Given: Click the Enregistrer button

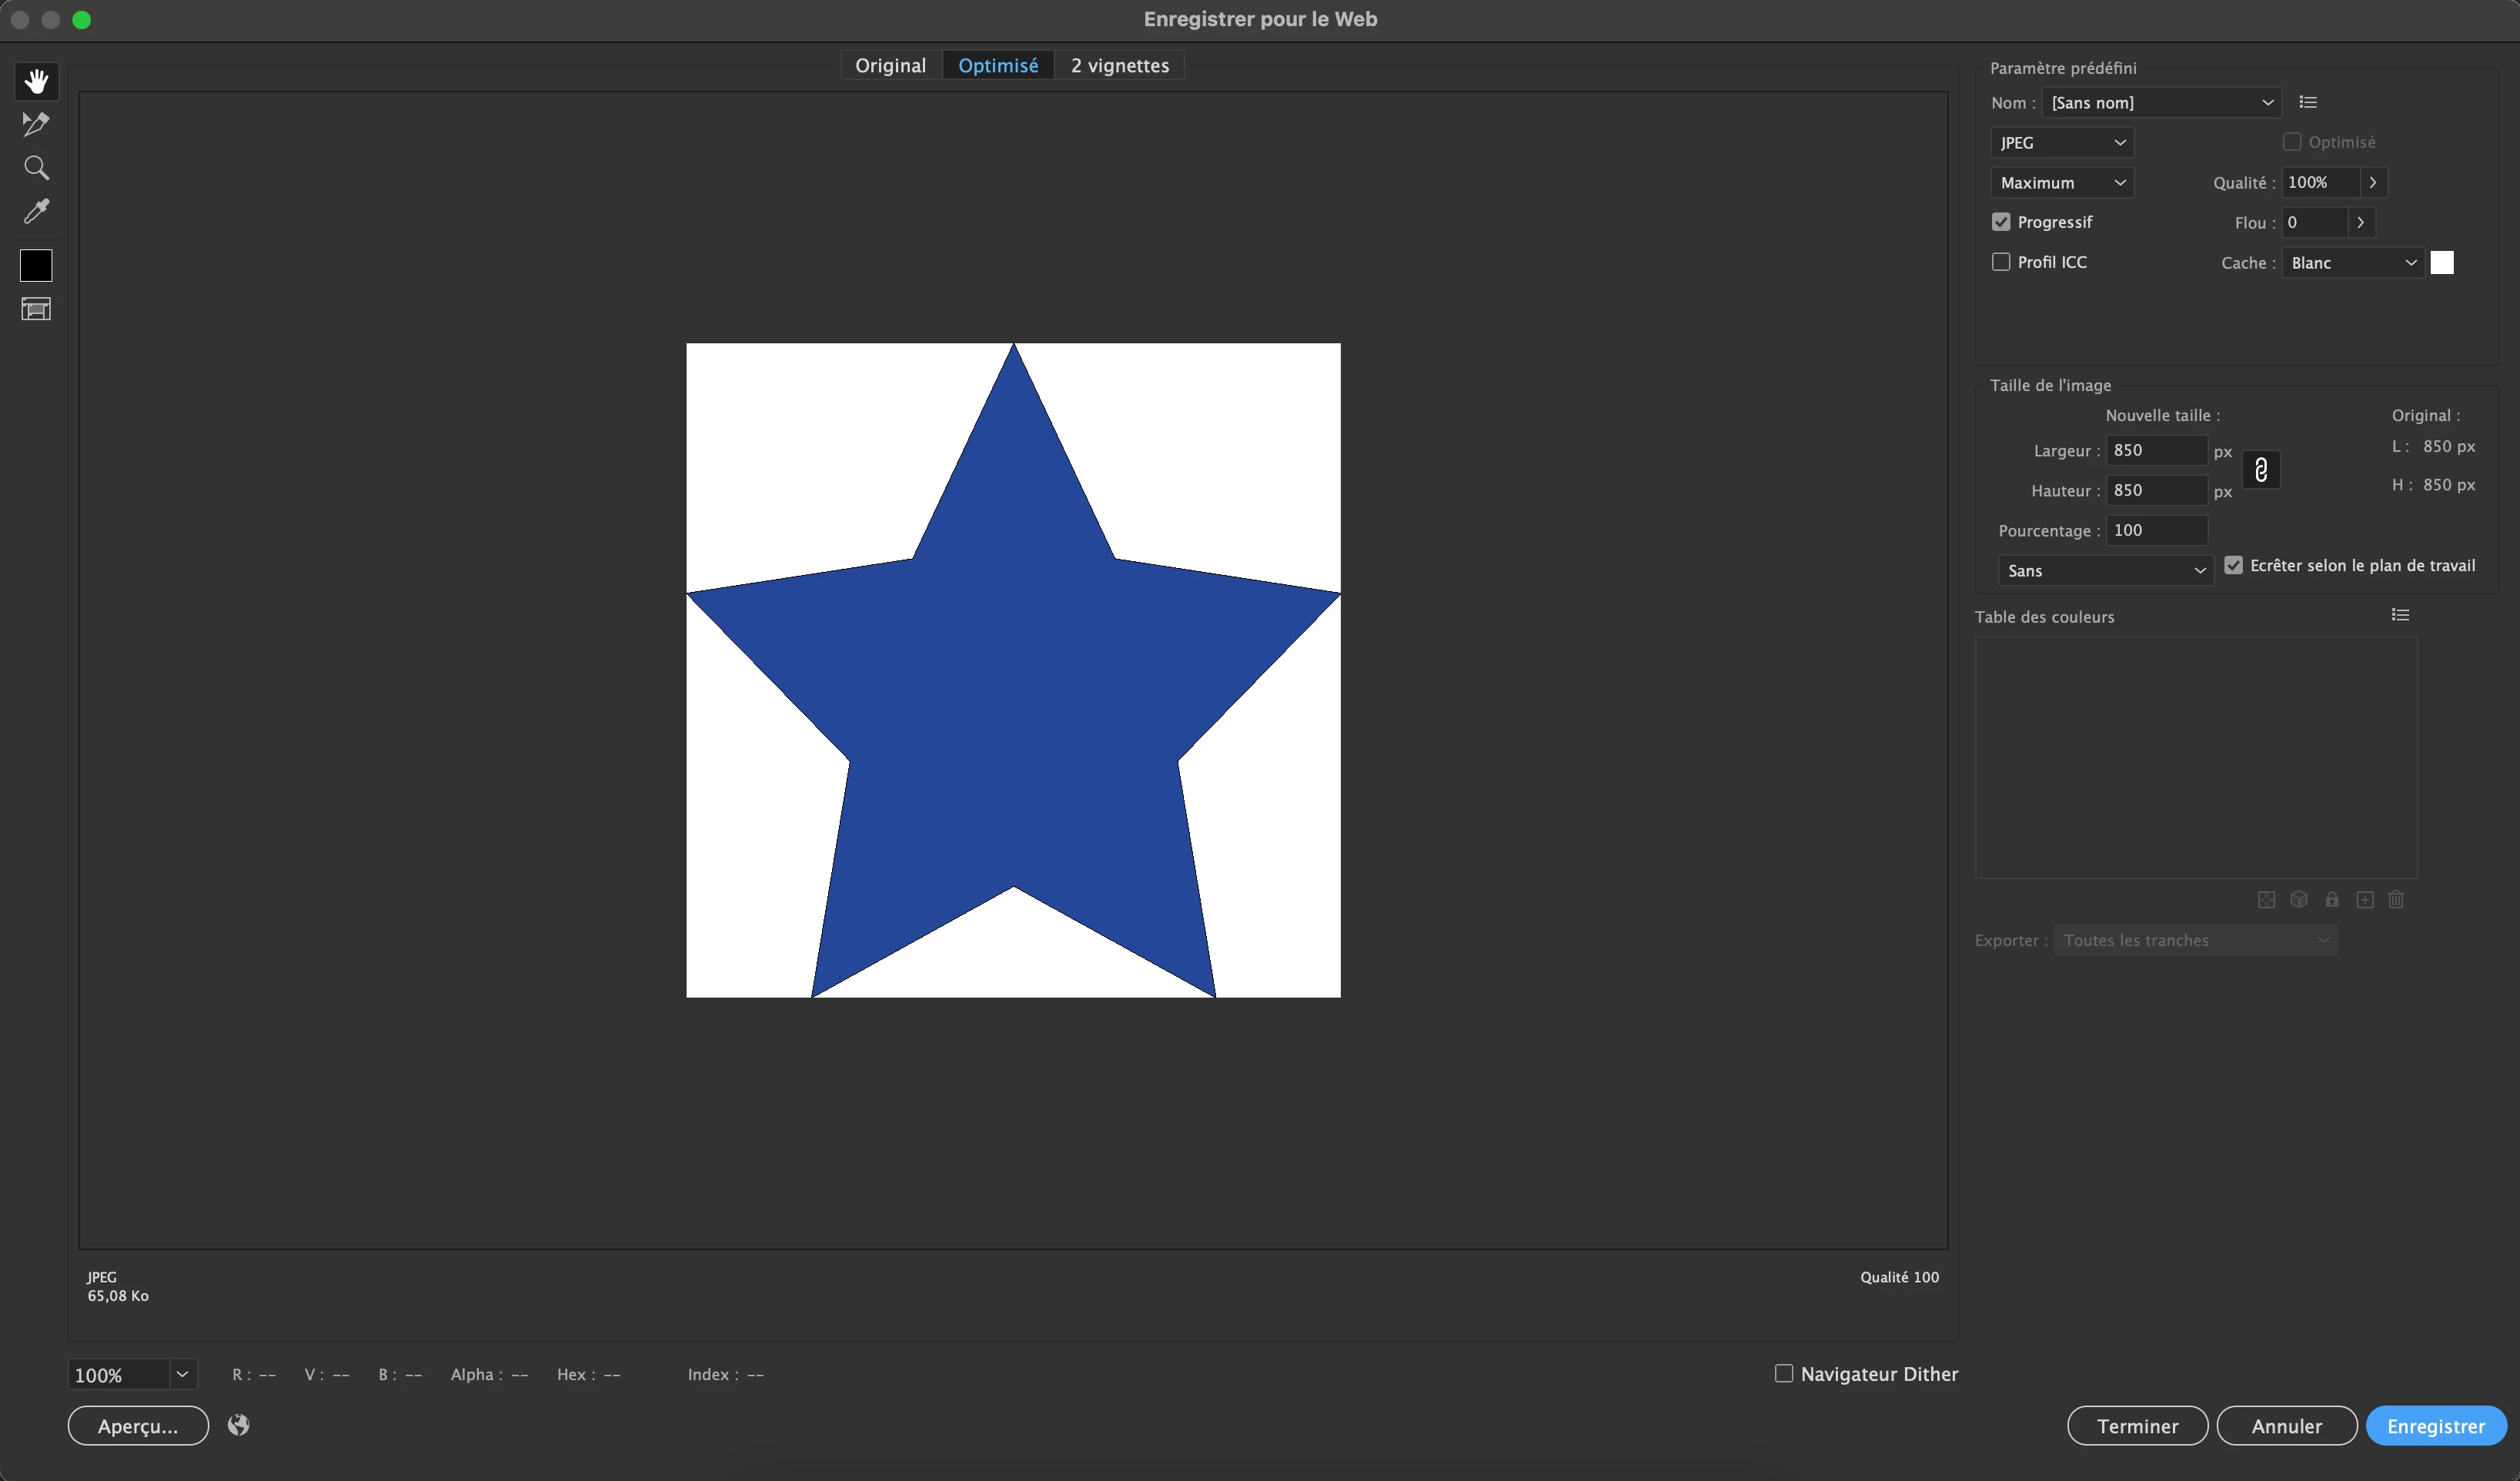Looking at the screenshot, I should pyautogui.click(x=2435, y=1426).
